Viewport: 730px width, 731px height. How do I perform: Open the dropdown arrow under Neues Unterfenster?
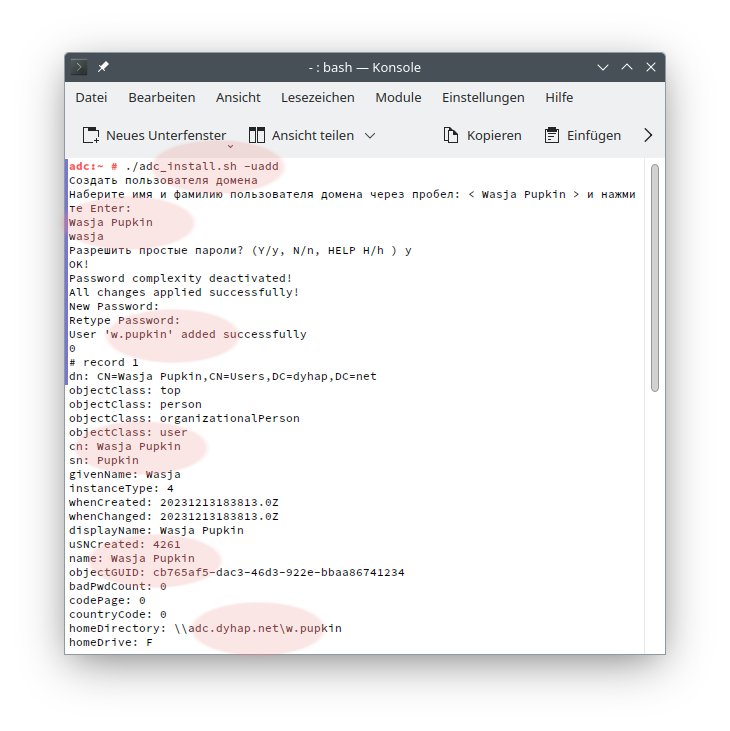point(231,144)
